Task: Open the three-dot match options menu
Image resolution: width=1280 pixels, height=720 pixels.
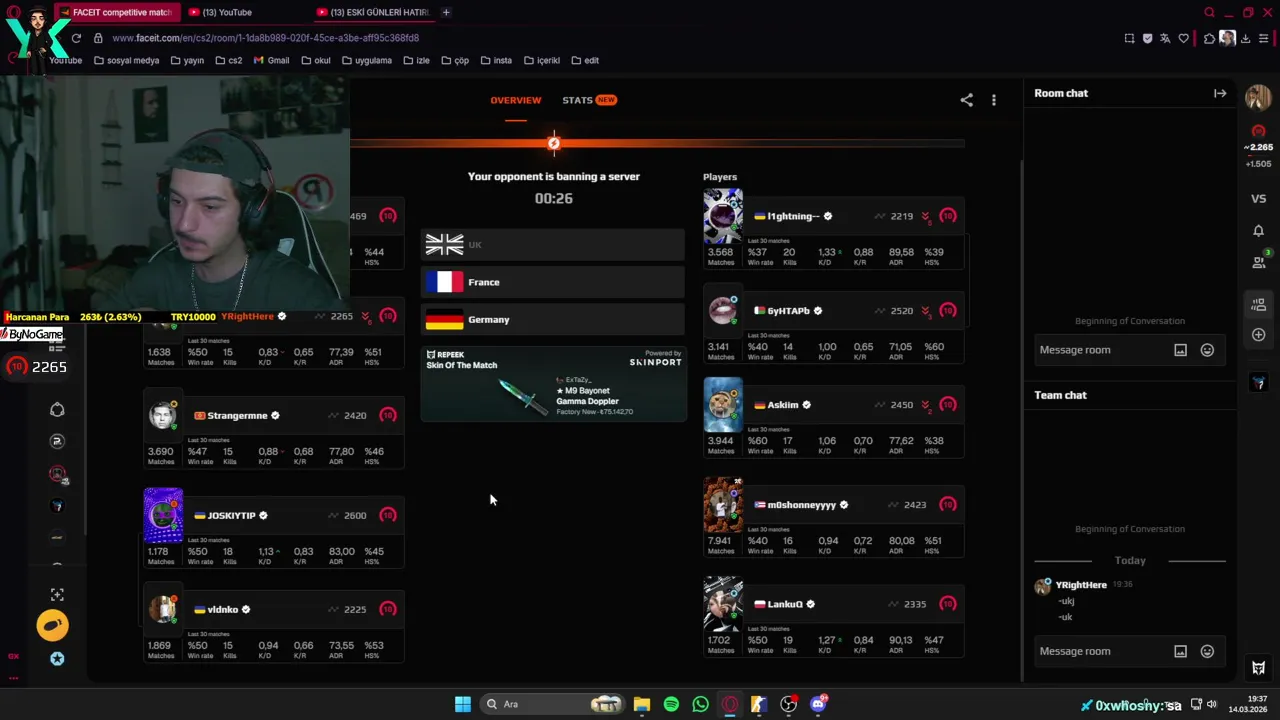Action: point(993,100)
